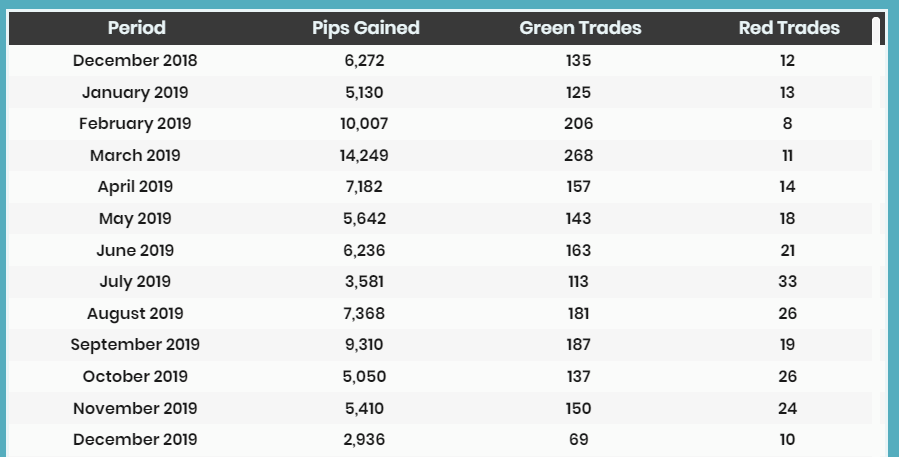
Task: Click the vertical scrollbar thumb
Action: (x=876, y=31)
